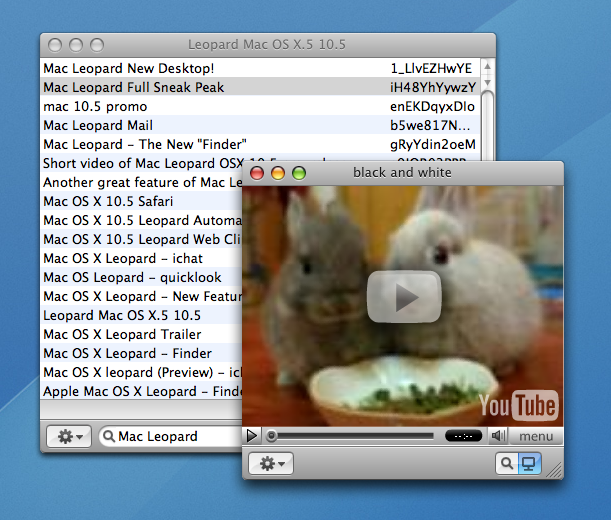Select 'Mac OS X Leopard – New Featur' row
The width and height of the screenshot is (611, 520).
click(x=141, y=296)
